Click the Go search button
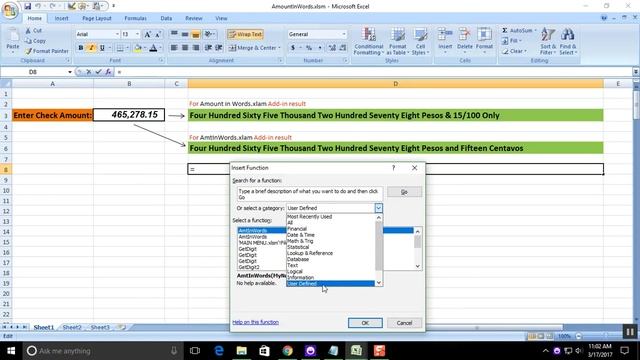 (x=404, y=192)
